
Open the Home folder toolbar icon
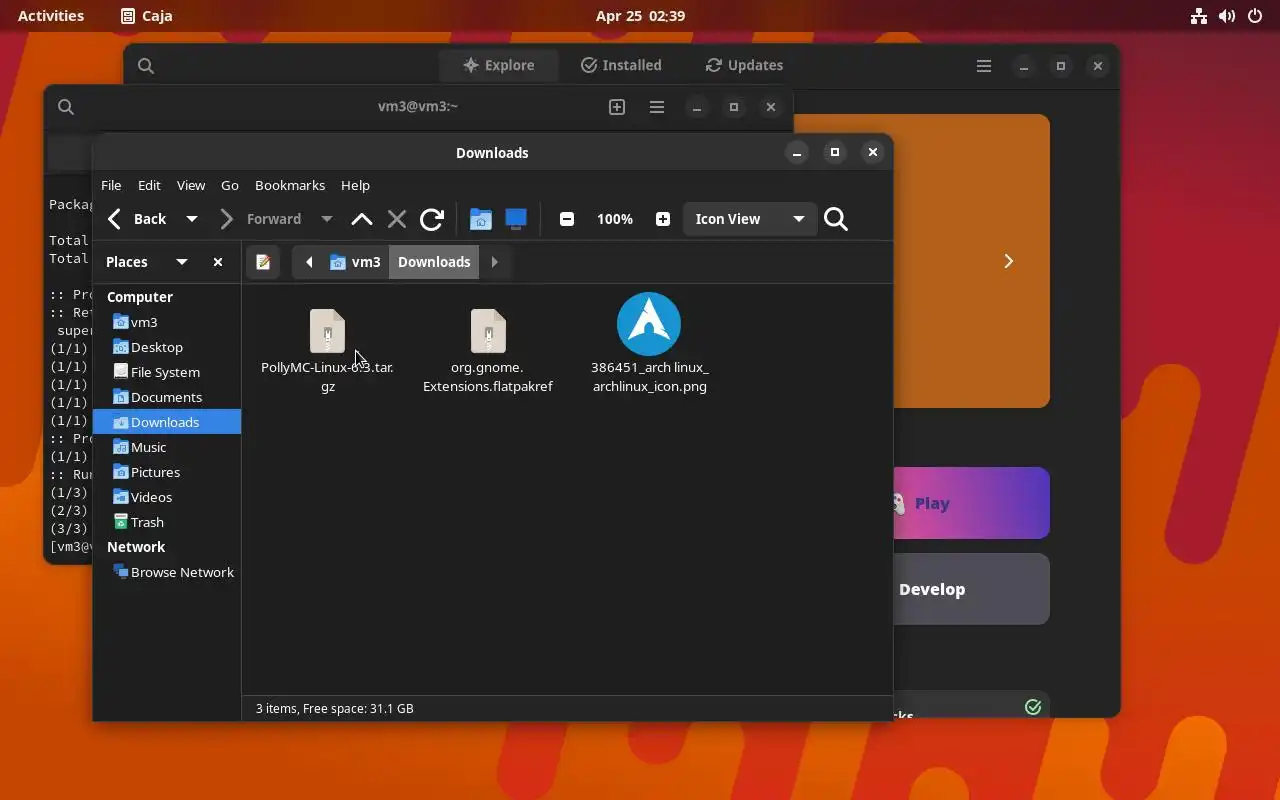click(x=481, y=219)
